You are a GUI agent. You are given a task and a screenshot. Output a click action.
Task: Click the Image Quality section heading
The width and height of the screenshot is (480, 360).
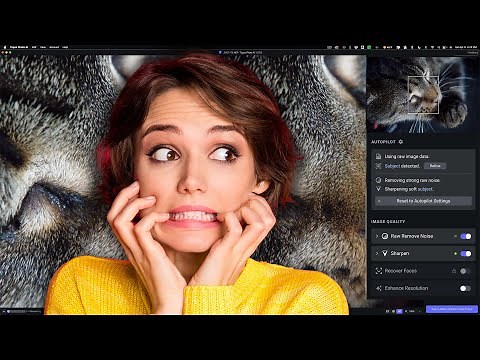pos(388,221)
